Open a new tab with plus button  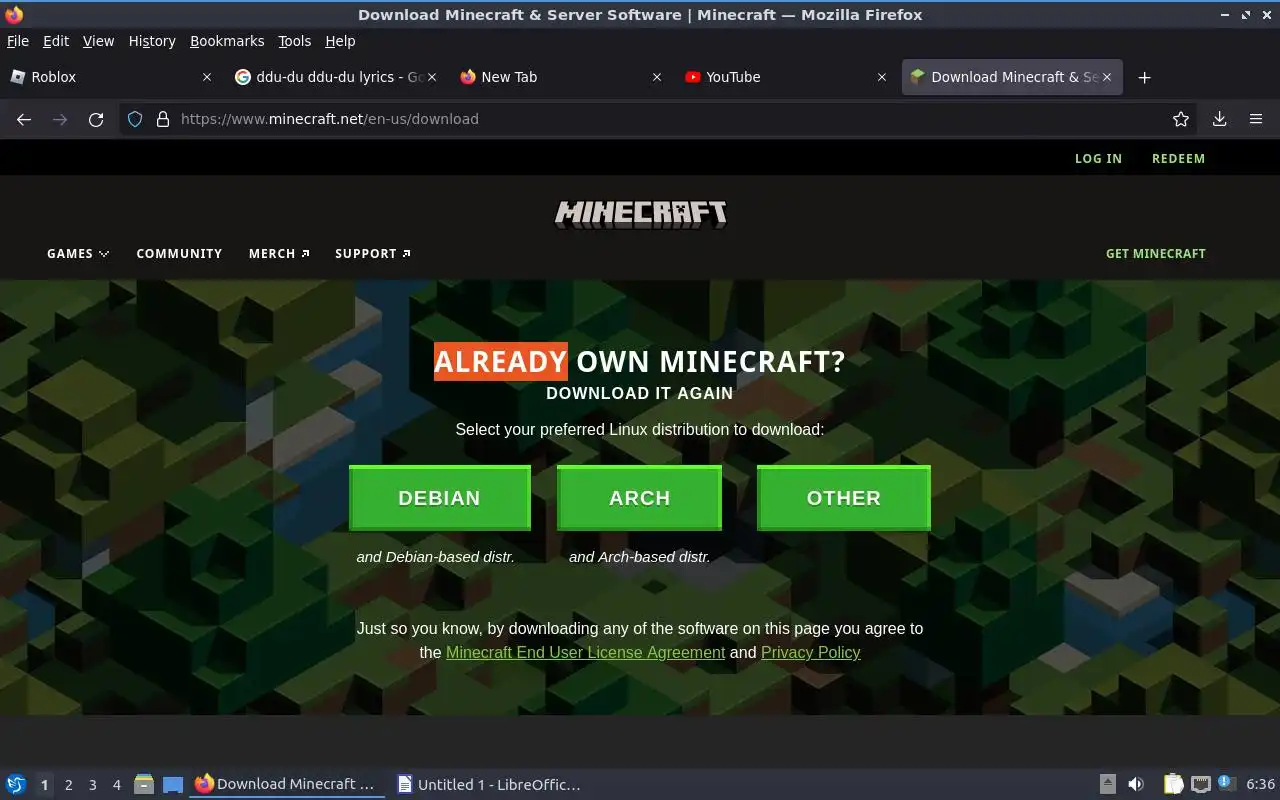(1145, 77)
